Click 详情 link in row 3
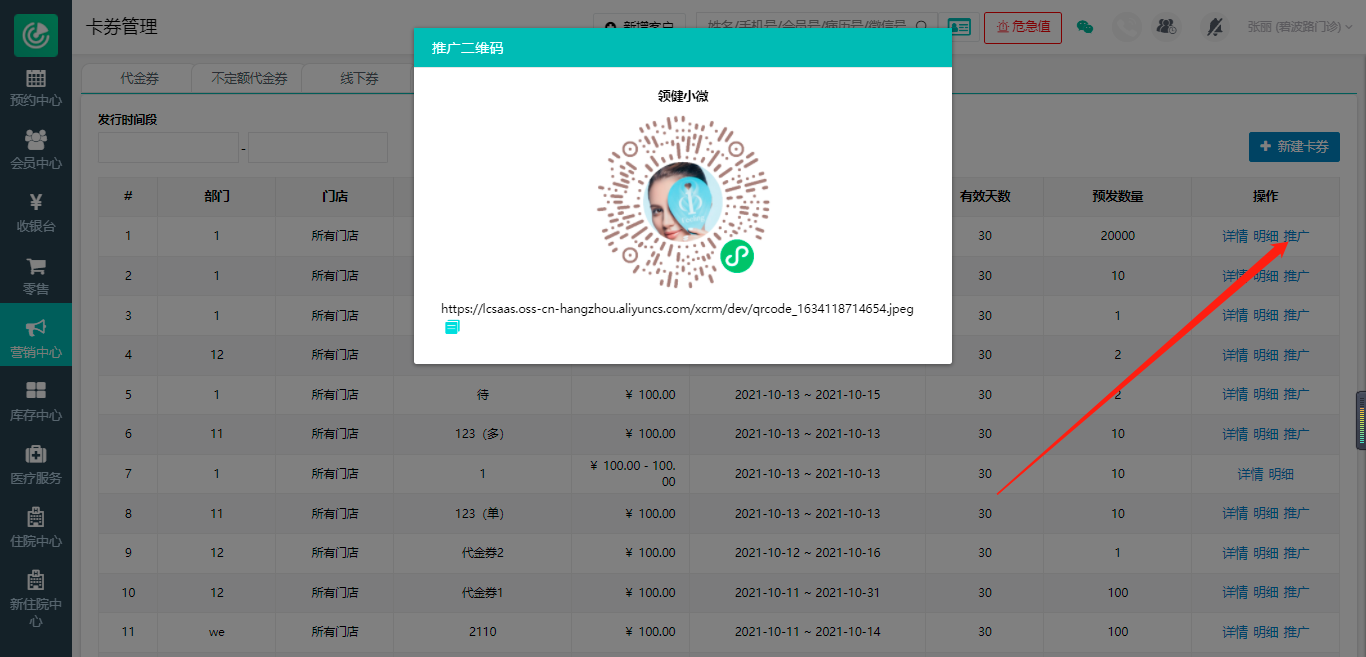This screenshot has width=1366, height=657. click(1235, 315)
